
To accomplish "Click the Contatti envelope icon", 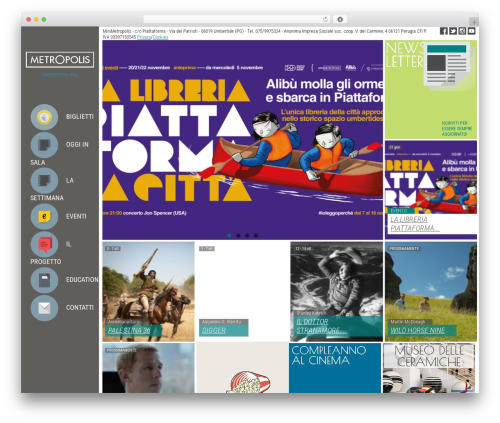I will [x=44, y=308].
